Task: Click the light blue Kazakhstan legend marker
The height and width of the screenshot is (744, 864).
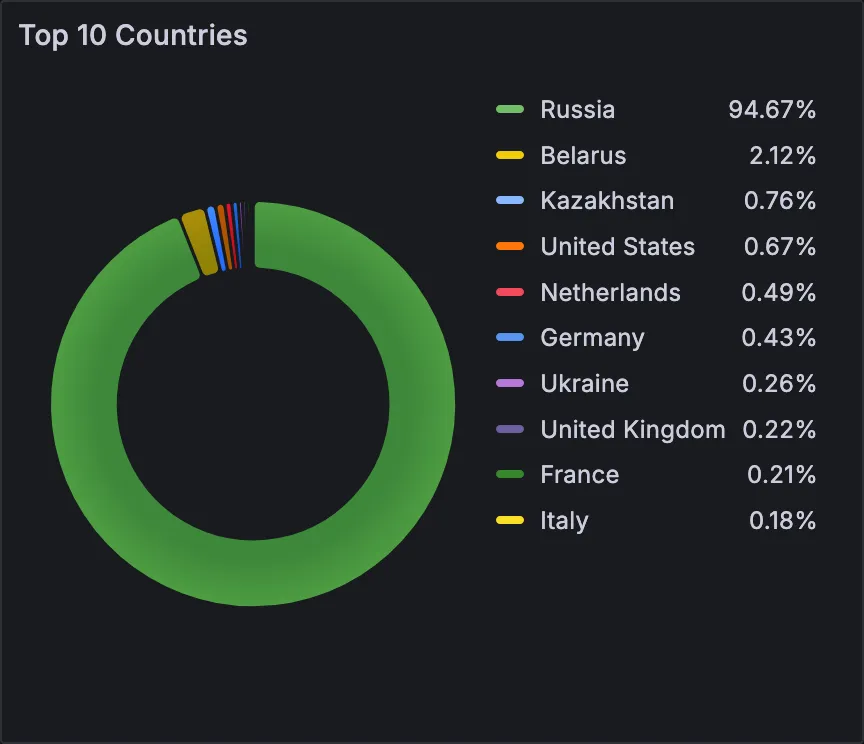Action: click(512, 200)
